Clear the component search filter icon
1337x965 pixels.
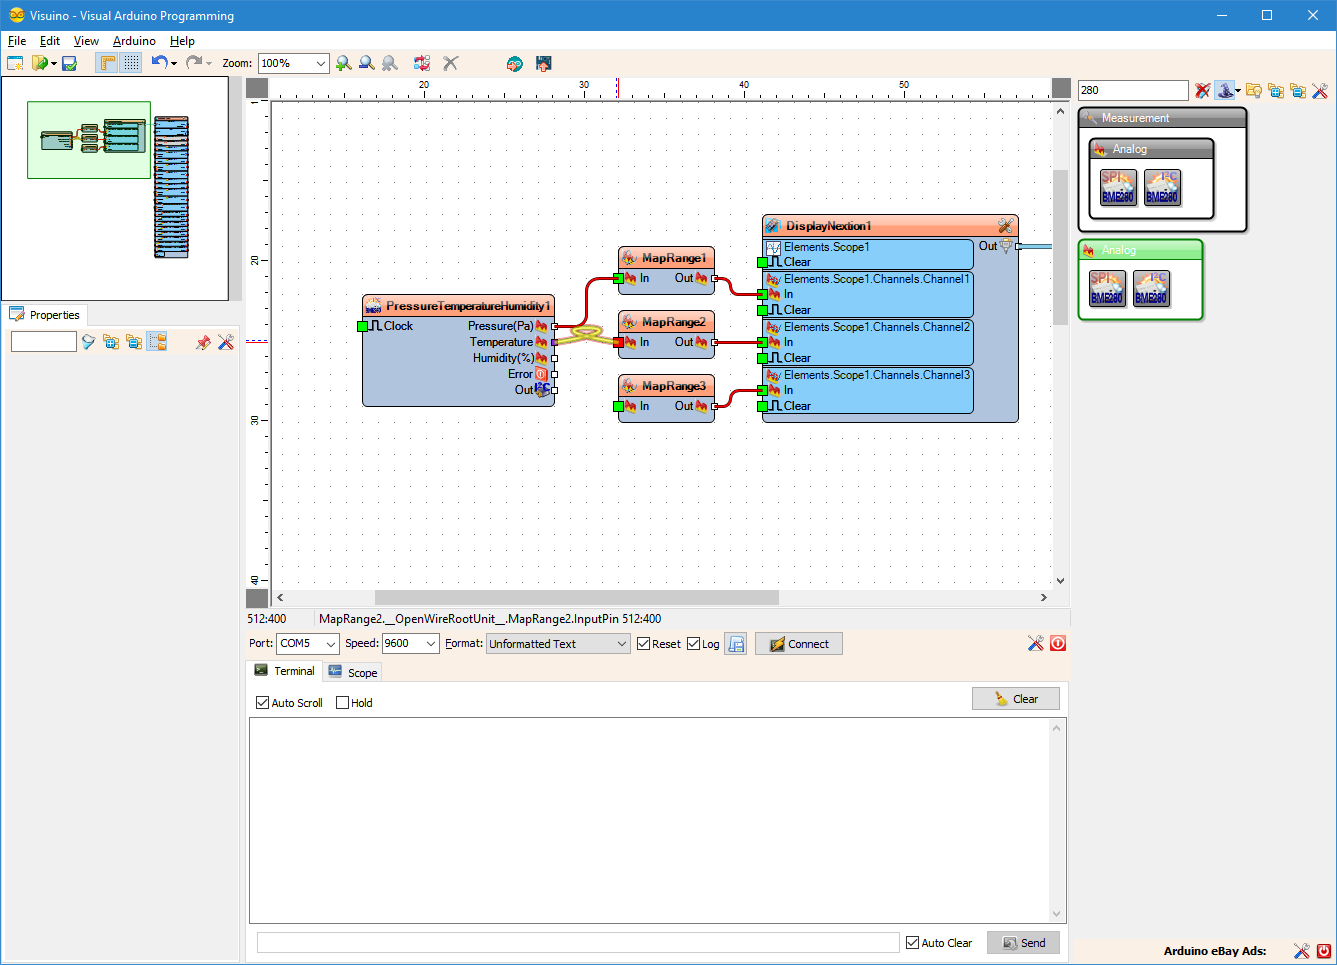1202,90
